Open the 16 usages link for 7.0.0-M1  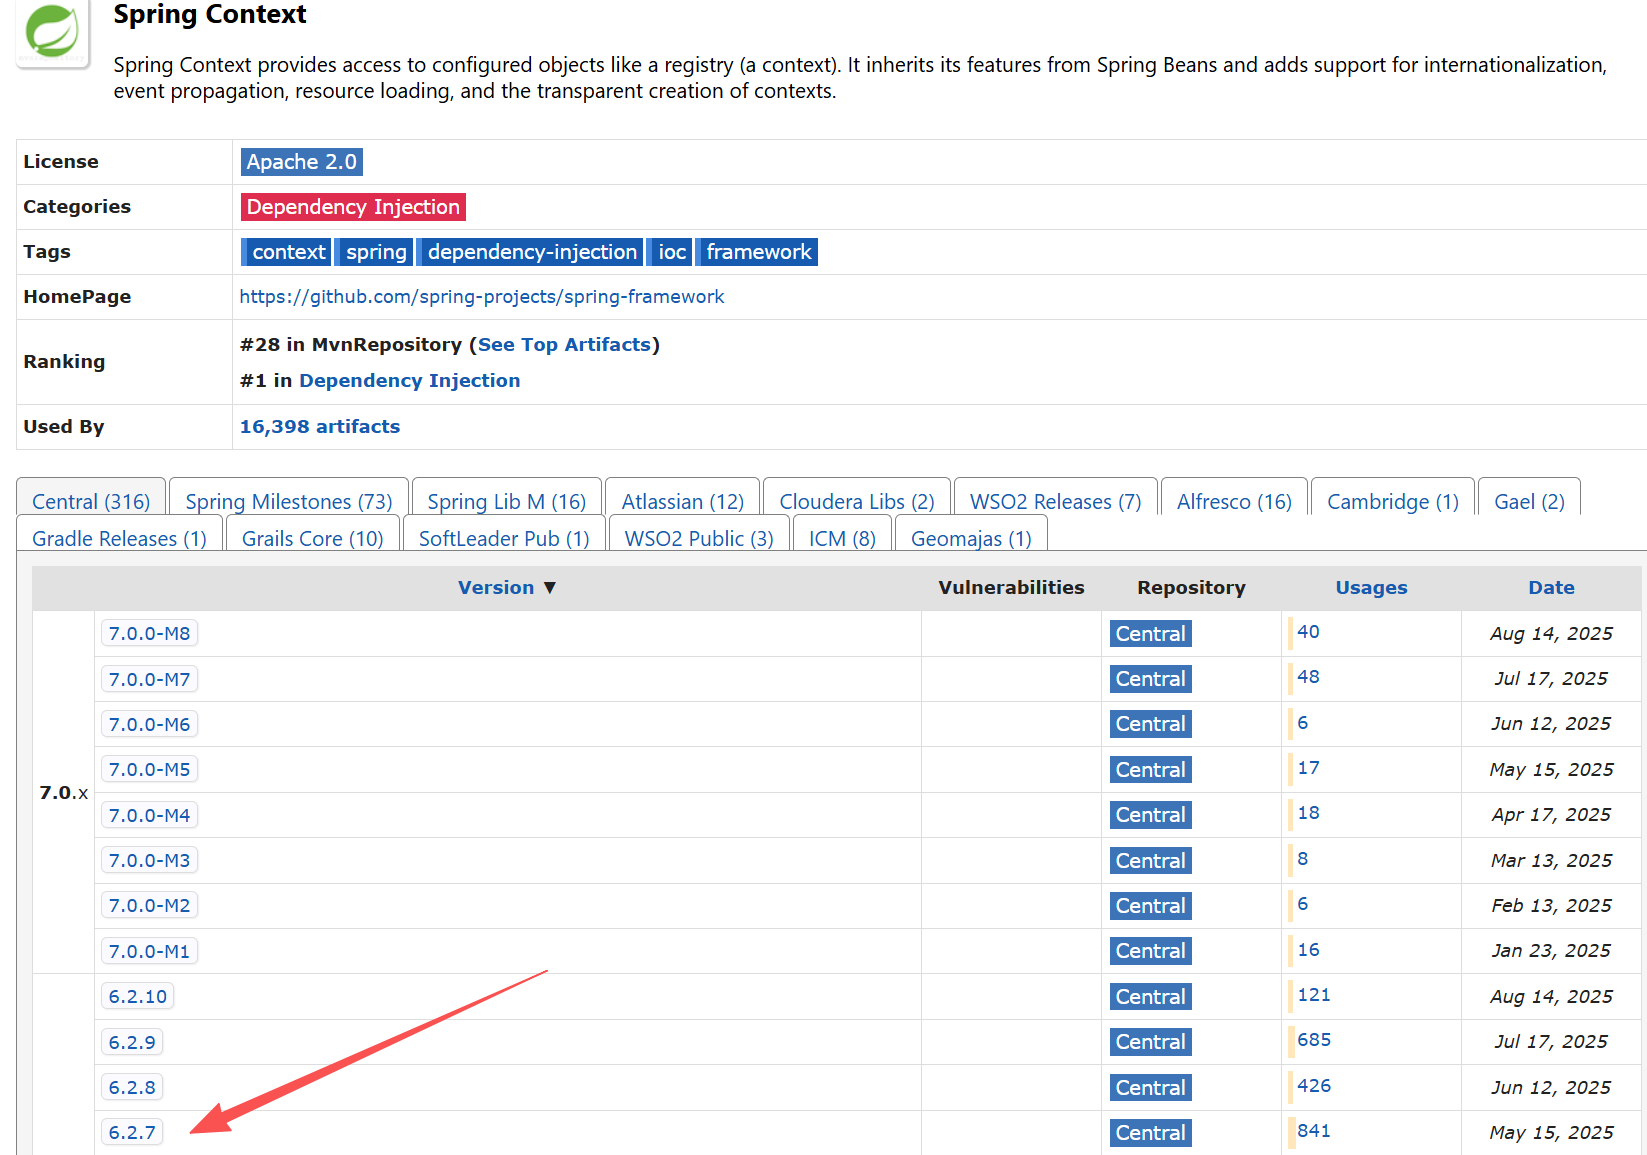[1308, 950]
